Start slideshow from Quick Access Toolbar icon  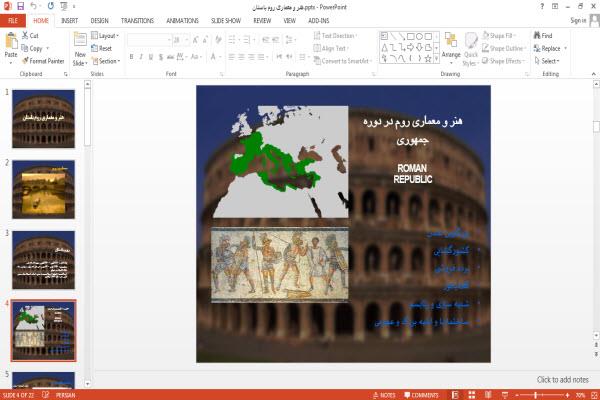(64, 6)
